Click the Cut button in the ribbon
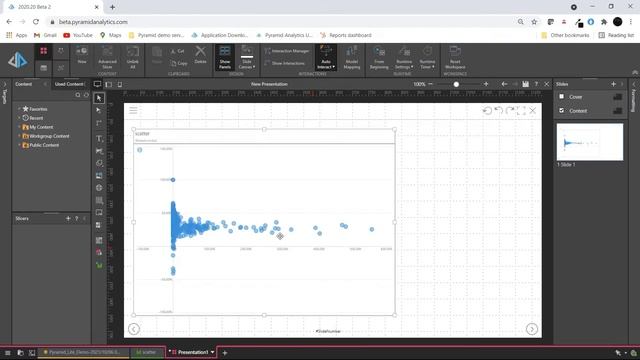The image size is (640, 360). click(x=178, y=51)
